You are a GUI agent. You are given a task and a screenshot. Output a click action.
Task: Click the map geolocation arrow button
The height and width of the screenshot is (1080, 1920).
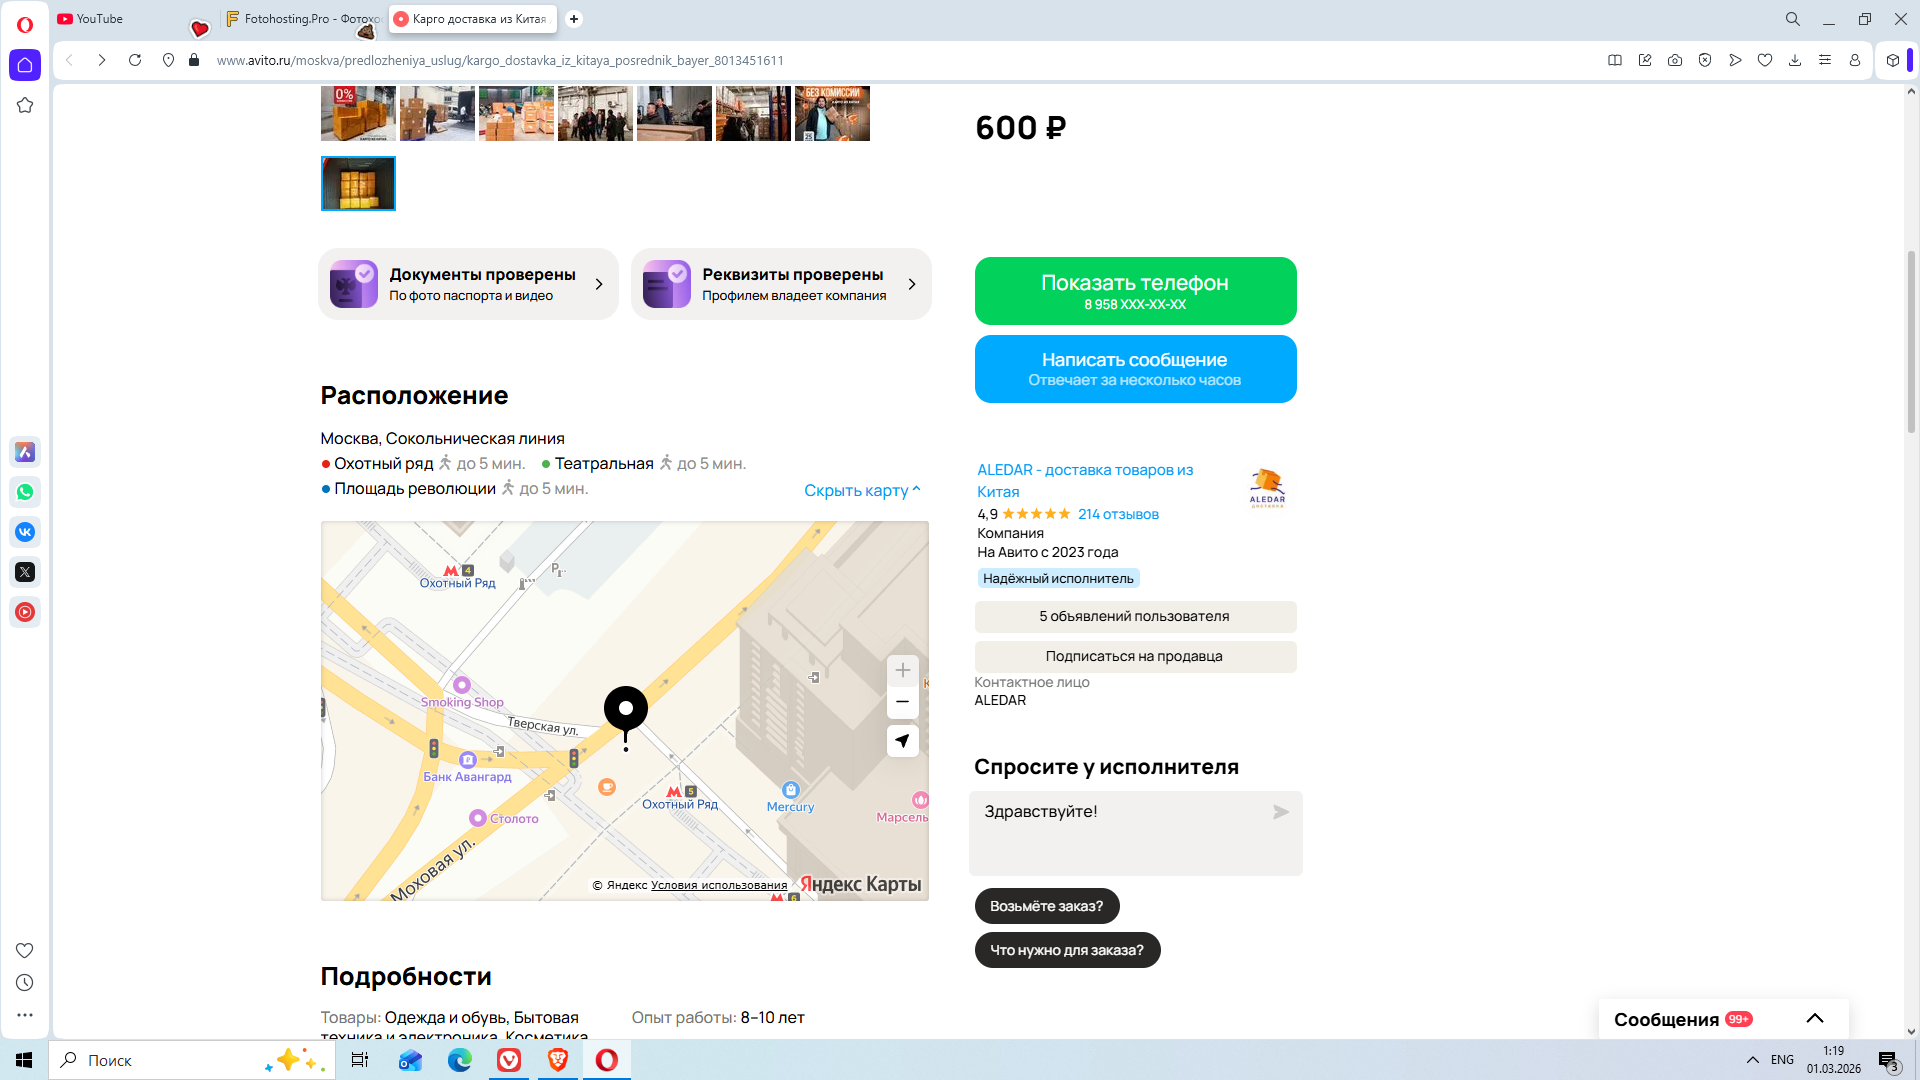pos(902,741)
